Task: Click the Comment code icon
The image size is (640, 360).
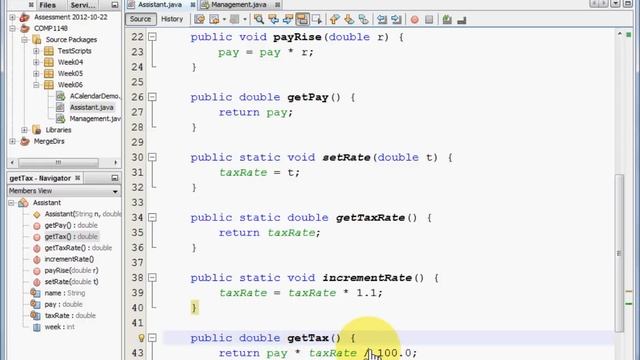Action: [447, 19]
